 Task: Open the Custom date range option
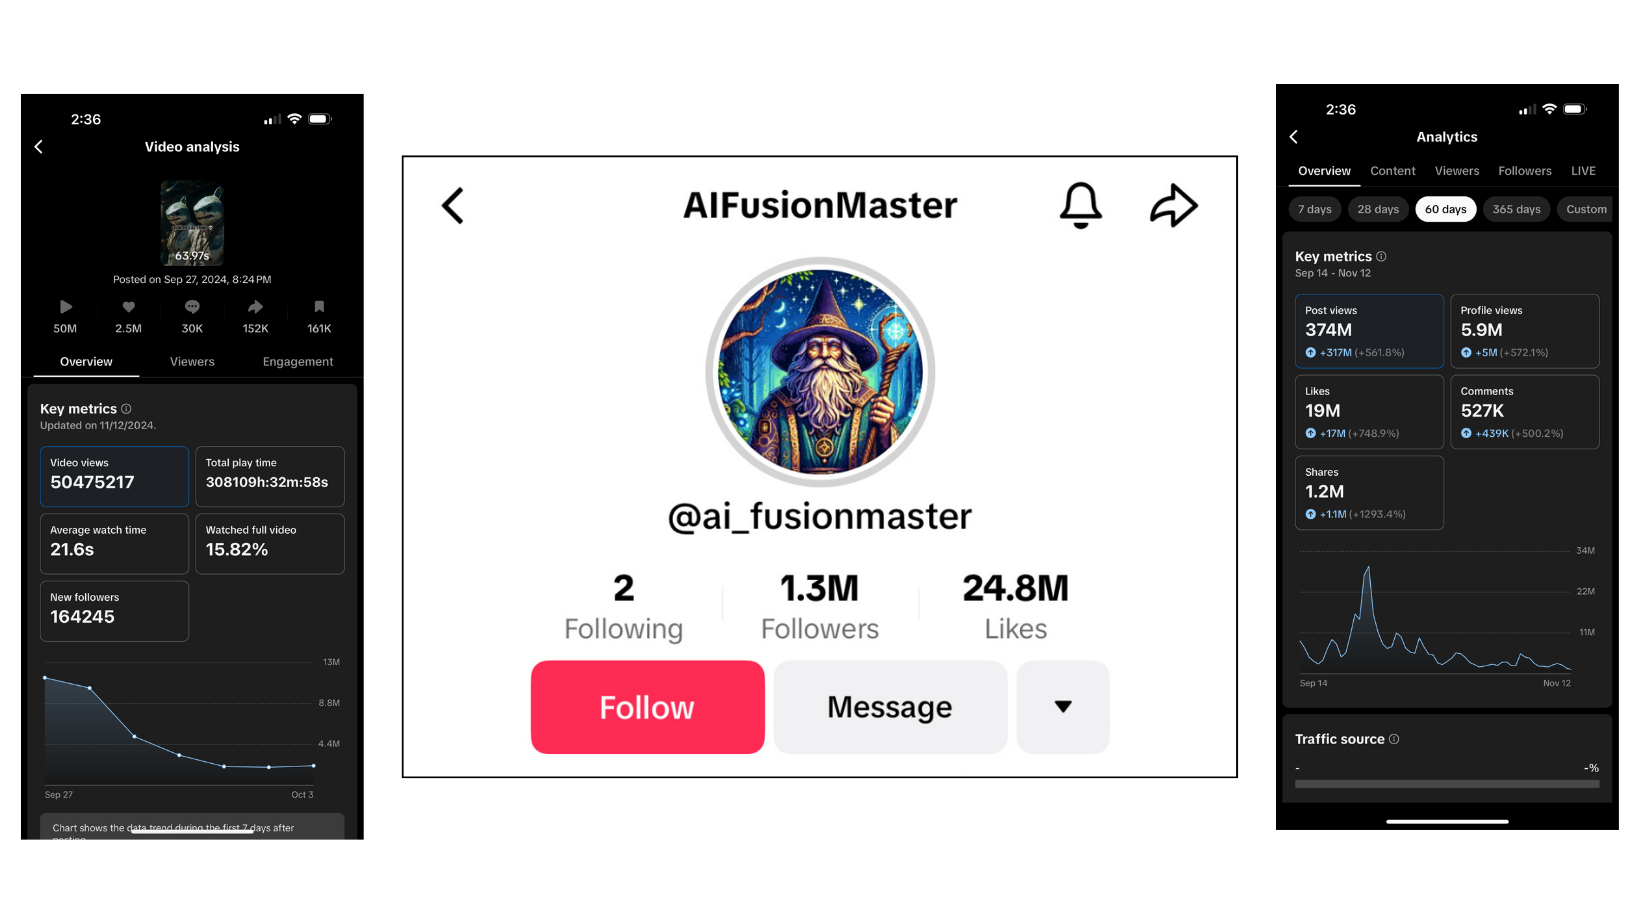point(1586,209)
